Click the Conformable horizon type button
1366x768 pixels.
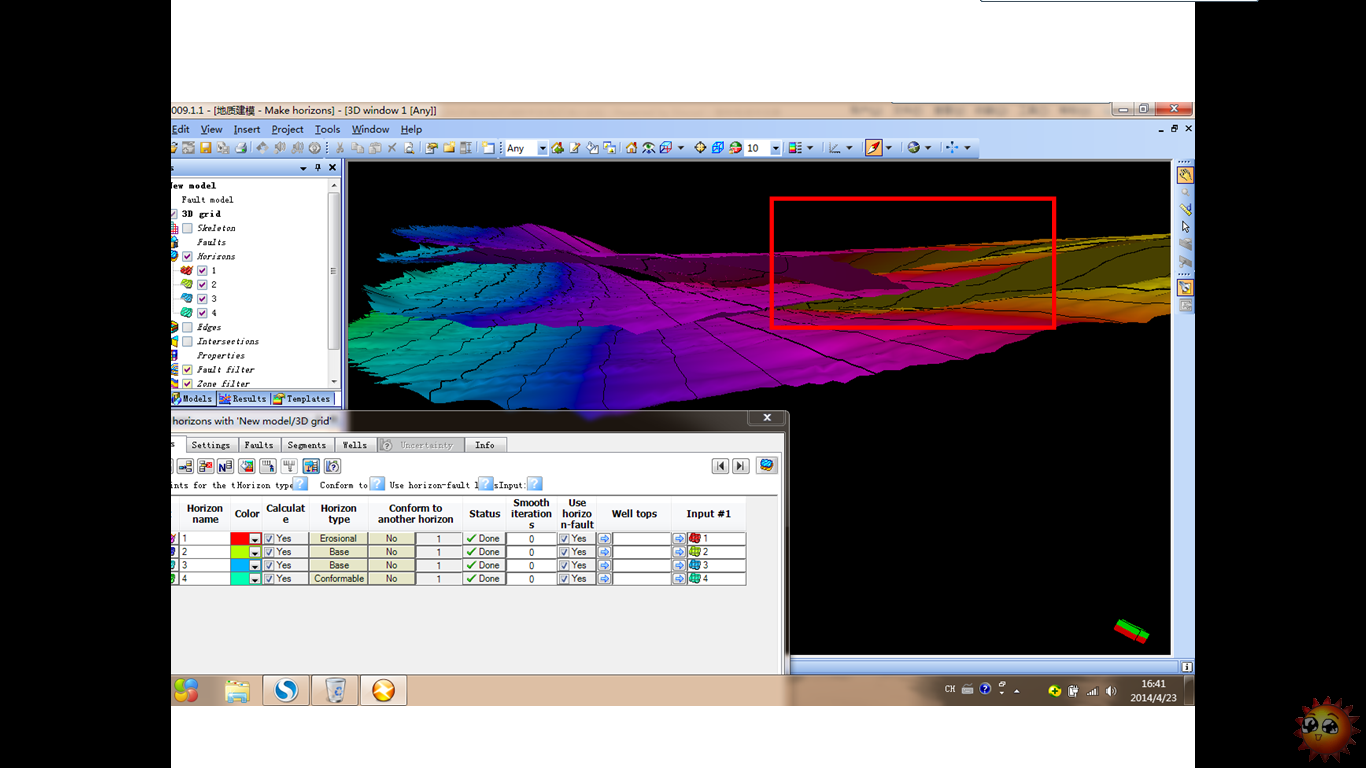[339, 579]
